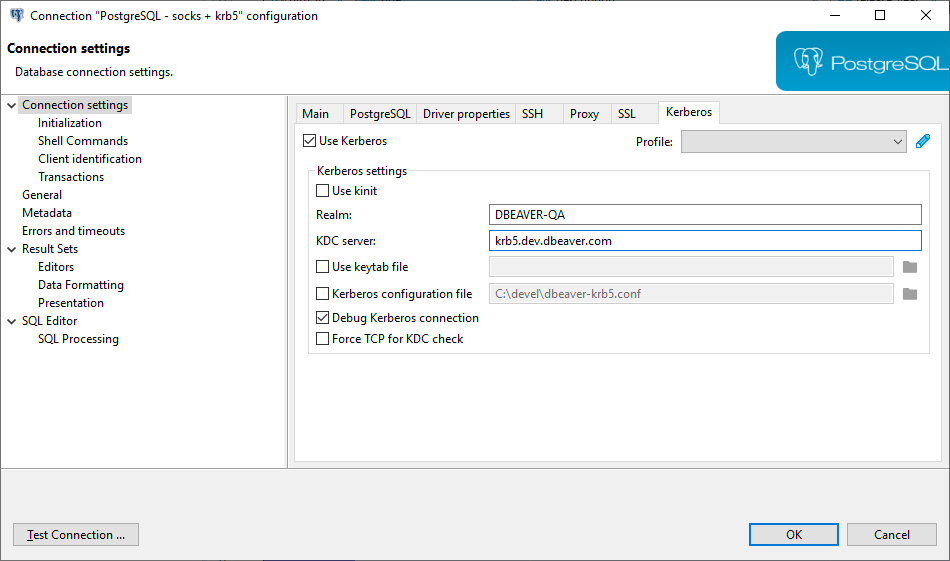This screenshot has height=561, width=950.
Task: Select Connection settings in tree
Action: coord(75,105)
